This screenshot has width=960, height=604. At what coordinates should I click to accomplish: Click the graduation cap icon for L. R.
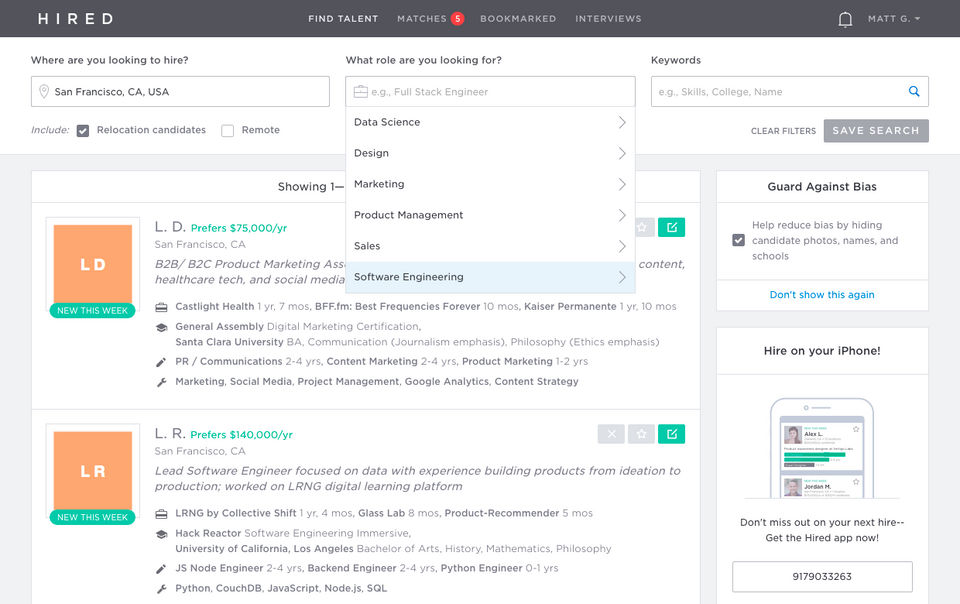pyautogui.click(x=161, y=534)
